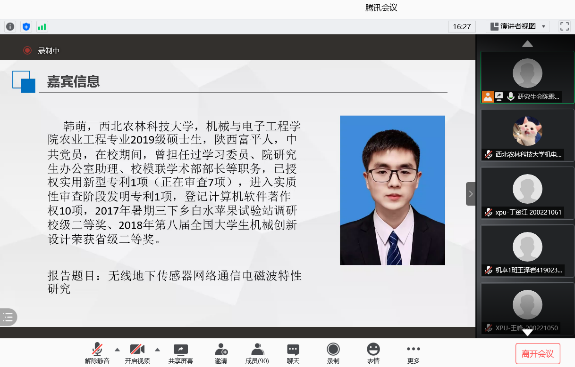Viewport: 575px width, 367px height.
Task: Click Leave Meeting (离开会议) button
Action: click(x=538, y=354)
